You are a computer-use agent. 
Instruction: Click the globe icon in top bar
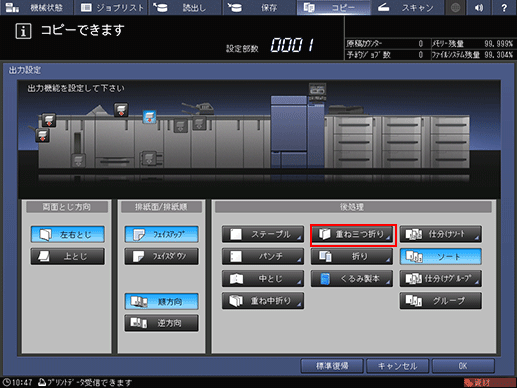pos(455,7)
